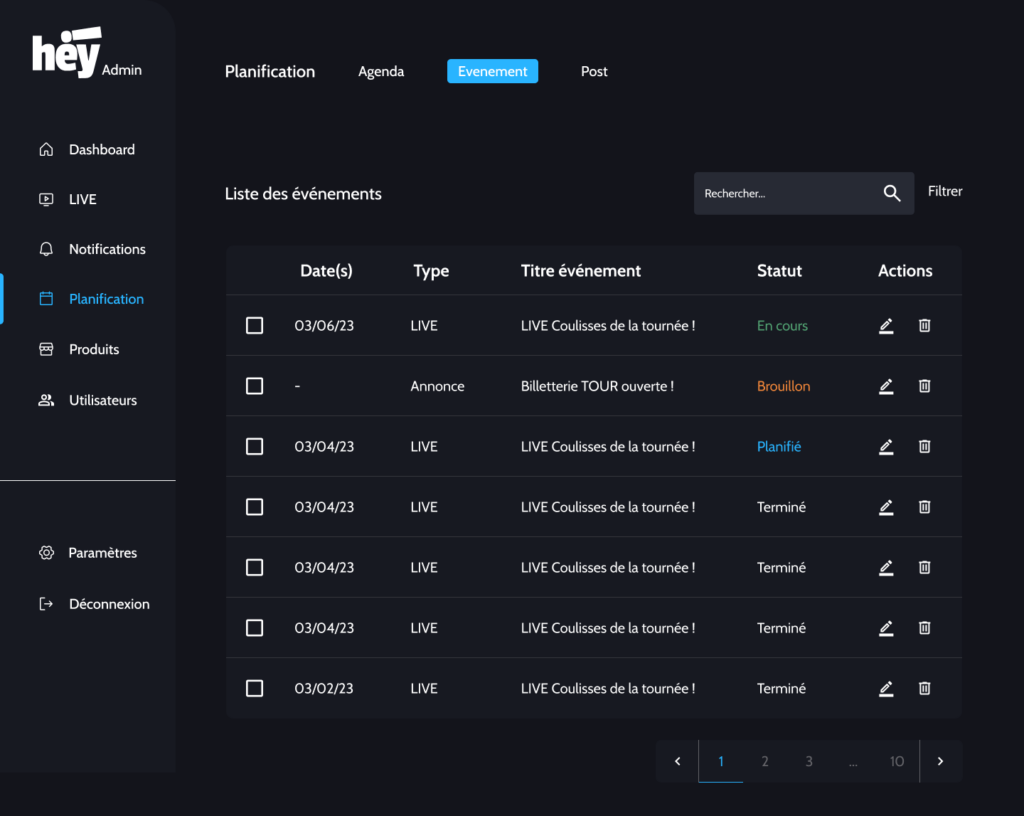Go to next page with right chevron
The image size is (1024, 816).
[940, 762]
